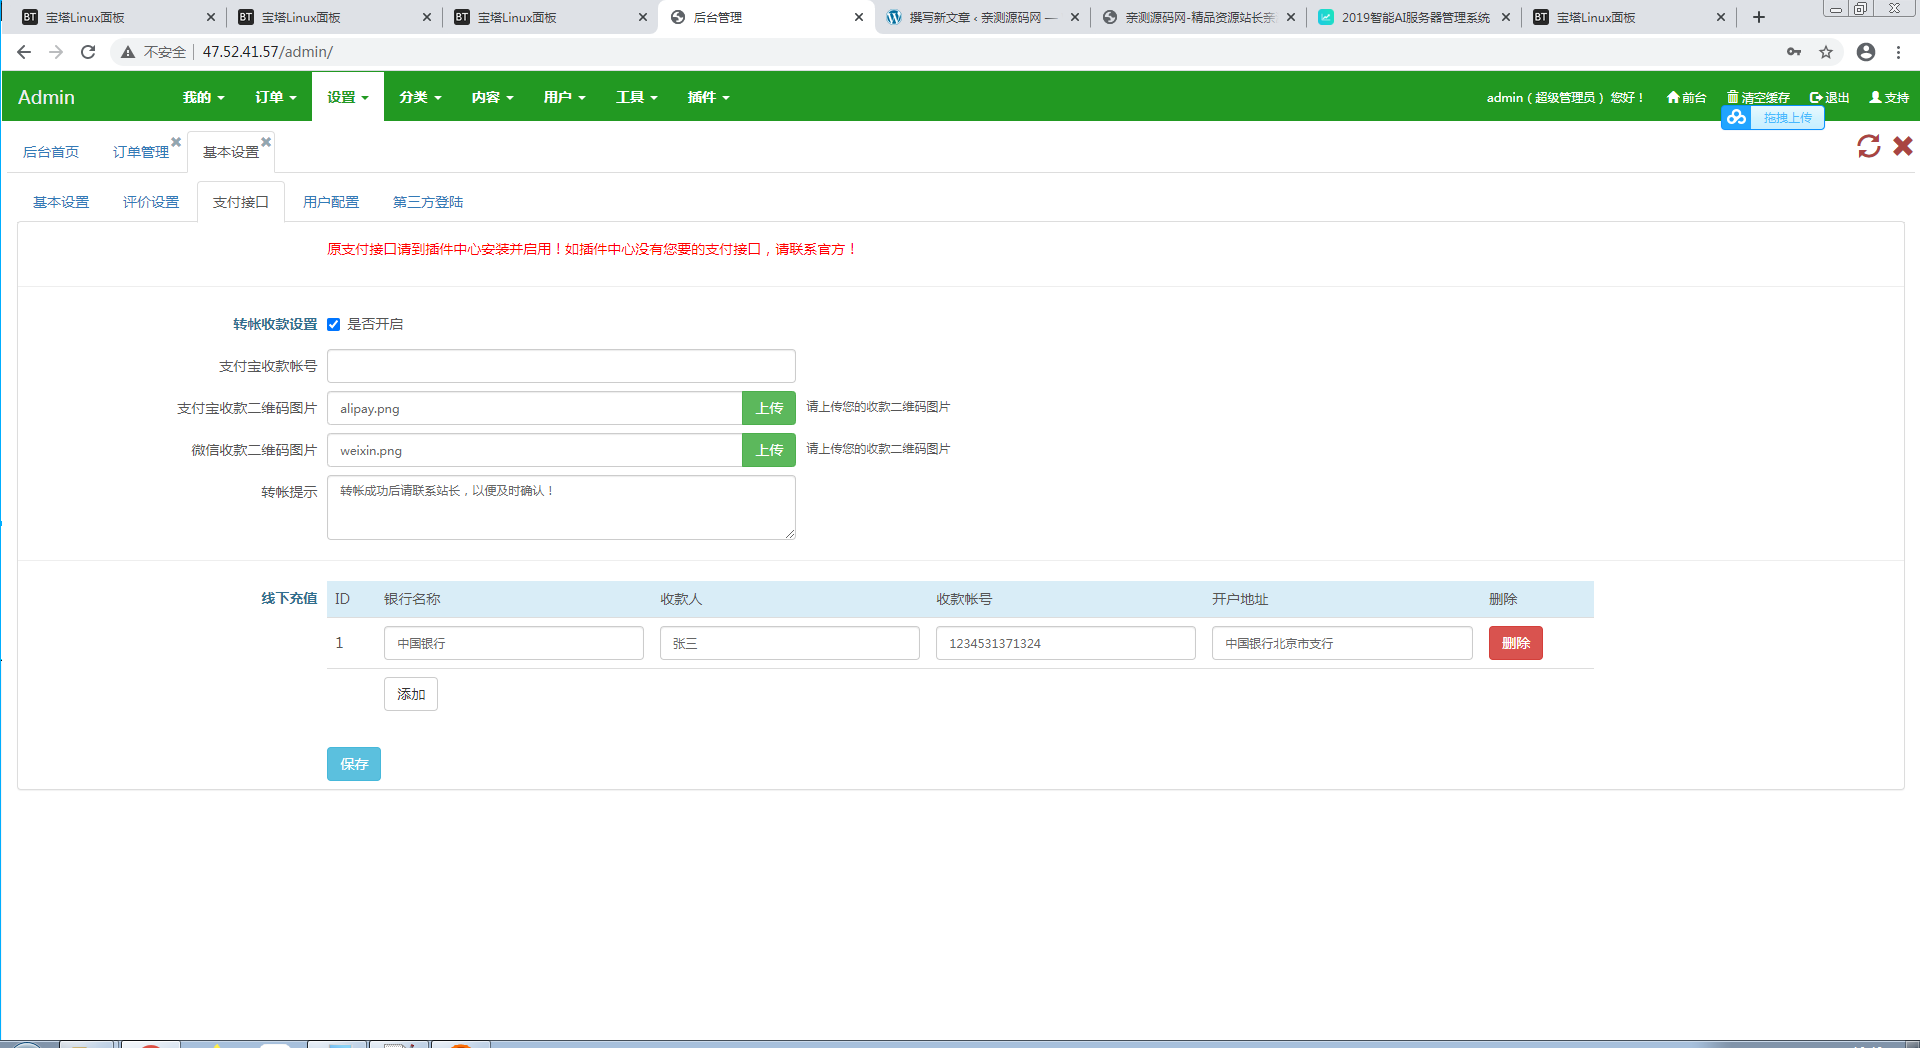The width and height of the screenshot is (1920, 1048).
Task: Click 上传 beside alipay.png field
Action: click(769, 408)
